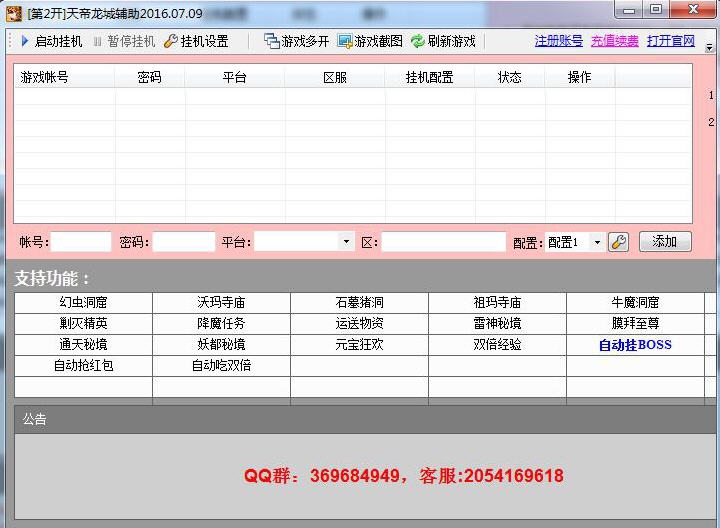Pause auto-play using 暂停挂机
Screen dimensions: 720x528
click(124, 41)
